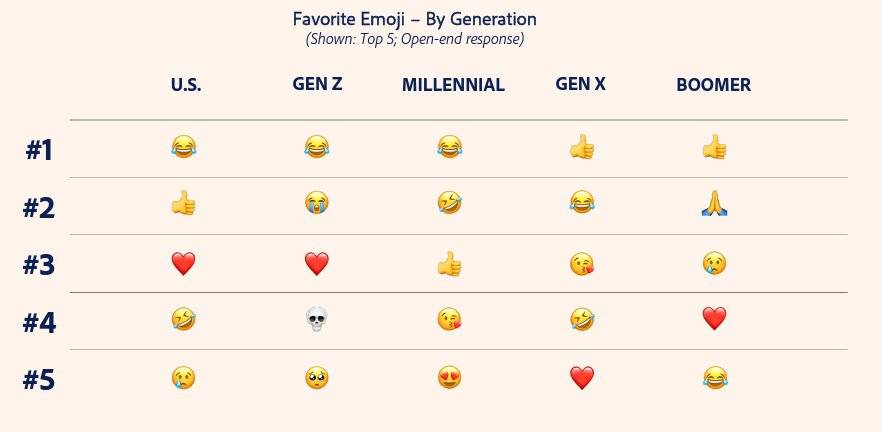Select Gen X's #5 red heart emoji
882x432 pixels.
[x=582, y=377]
